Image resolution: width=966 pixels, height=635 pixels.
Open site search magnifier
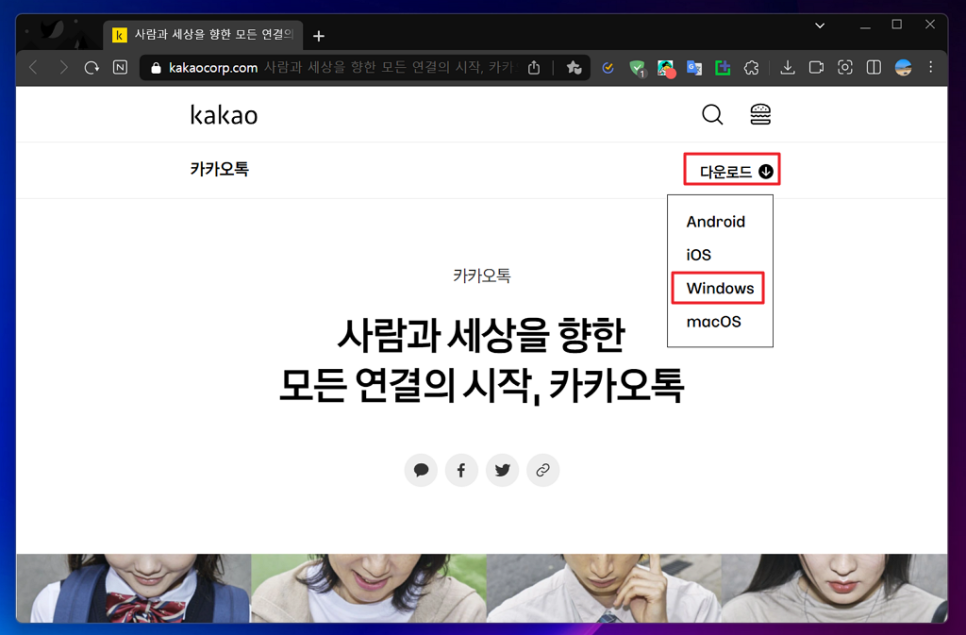712,115
